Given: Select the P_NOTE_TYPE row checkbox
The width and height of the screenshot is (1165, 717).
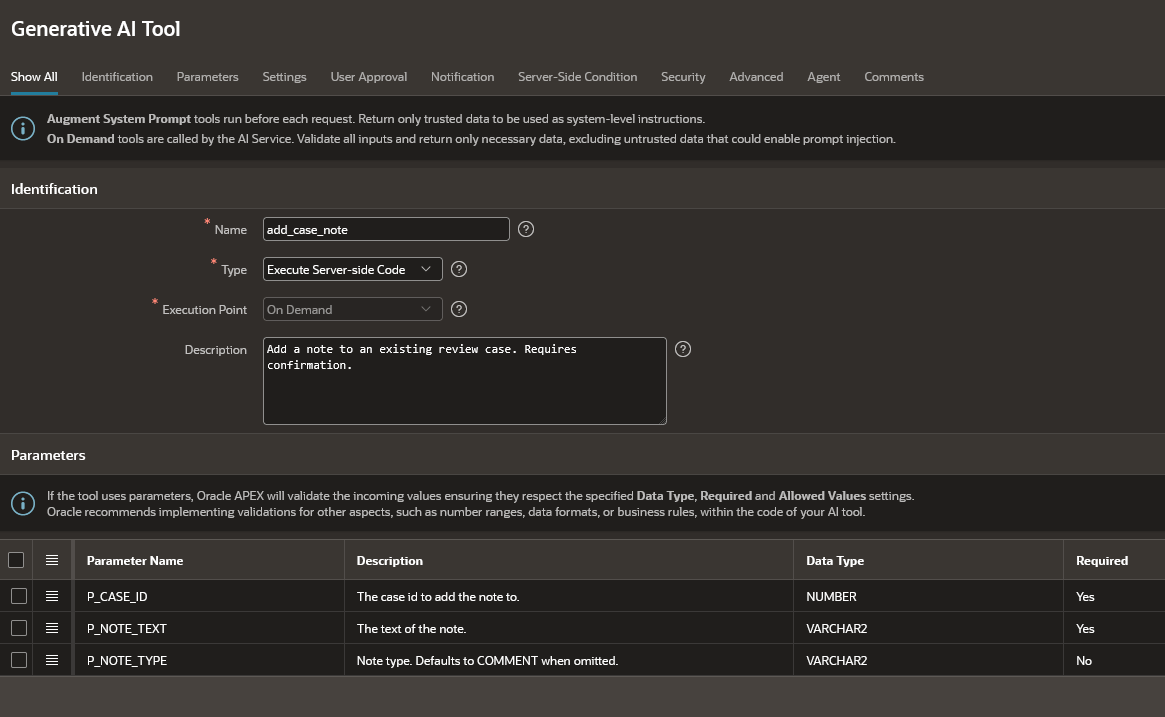Looking at the screenshot, I should tap(19, 660).
